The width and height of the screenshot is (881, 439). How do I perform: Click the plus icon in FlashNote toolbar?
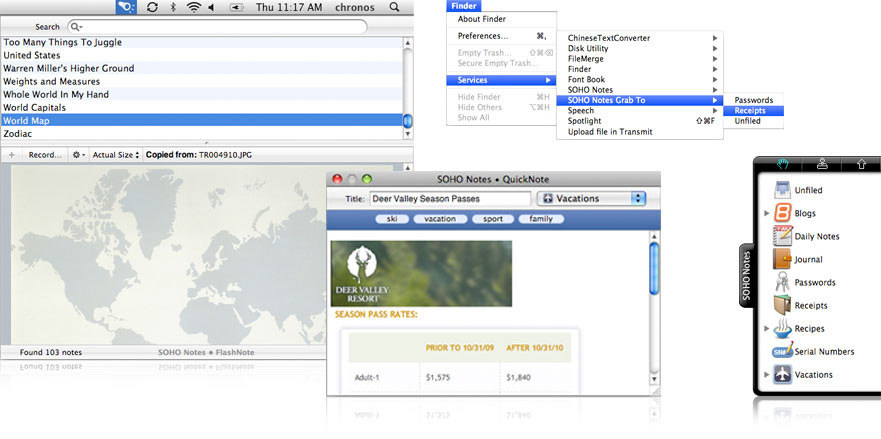[x=12, y=155]
